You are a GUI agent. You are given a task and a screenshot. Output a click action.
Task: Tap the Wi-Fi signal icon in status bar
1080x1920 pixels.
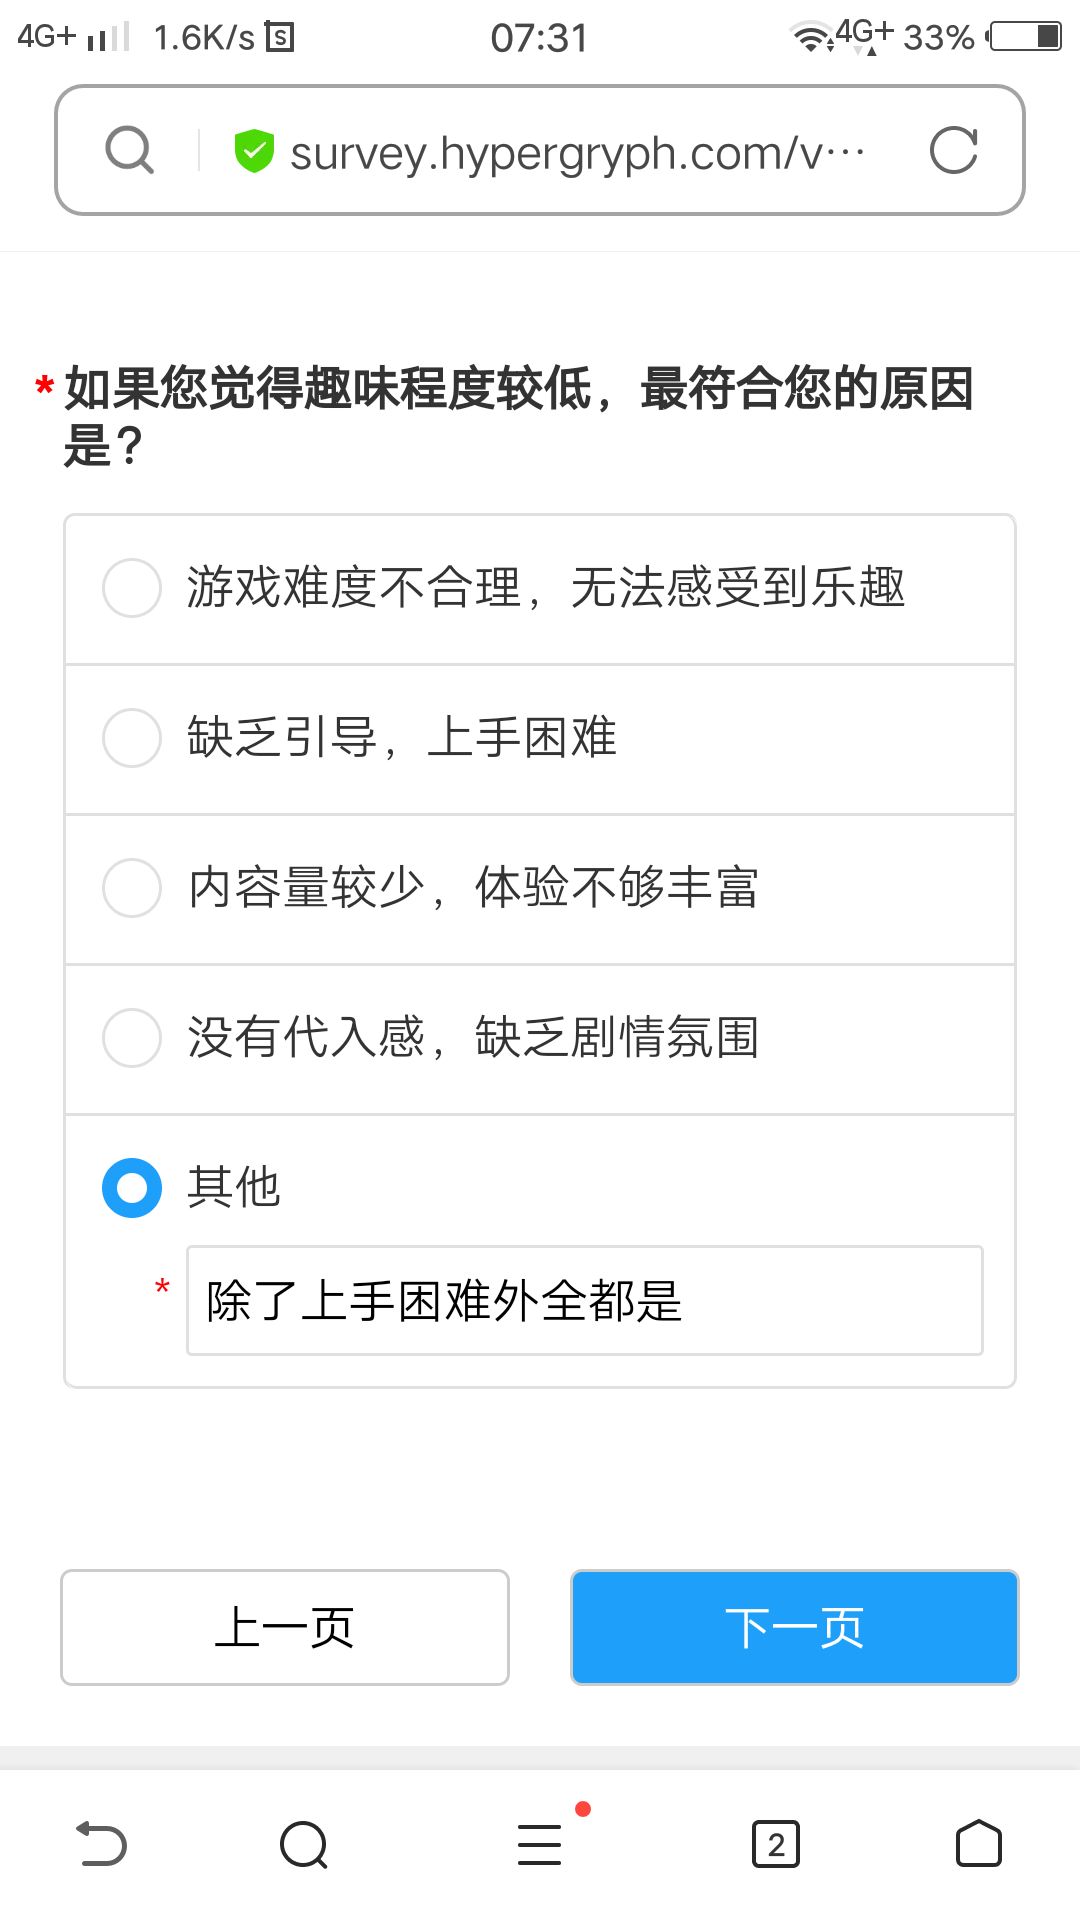tap(812, 37)
